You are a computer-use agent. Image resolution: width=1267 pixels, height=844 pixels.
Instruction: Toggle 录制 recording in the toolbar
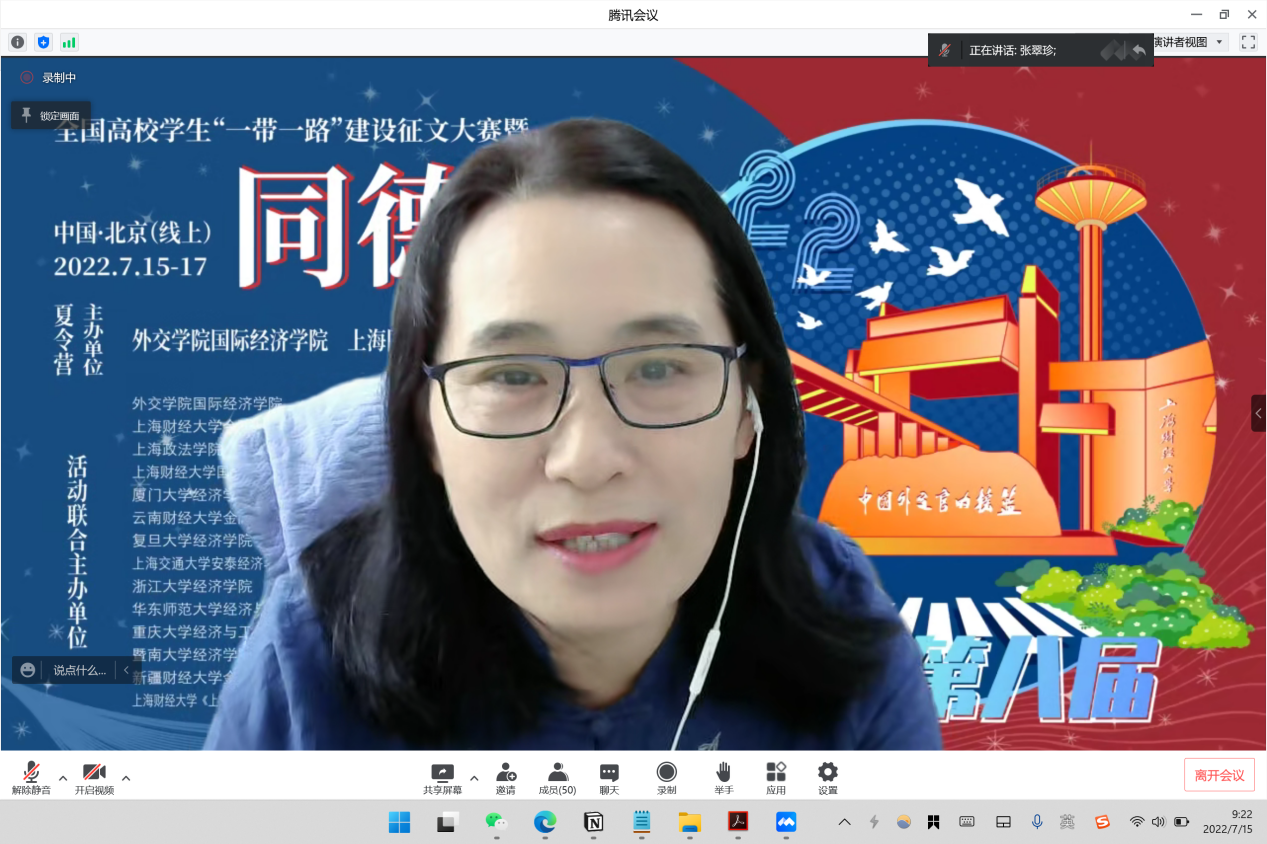(x=666, y=777)
